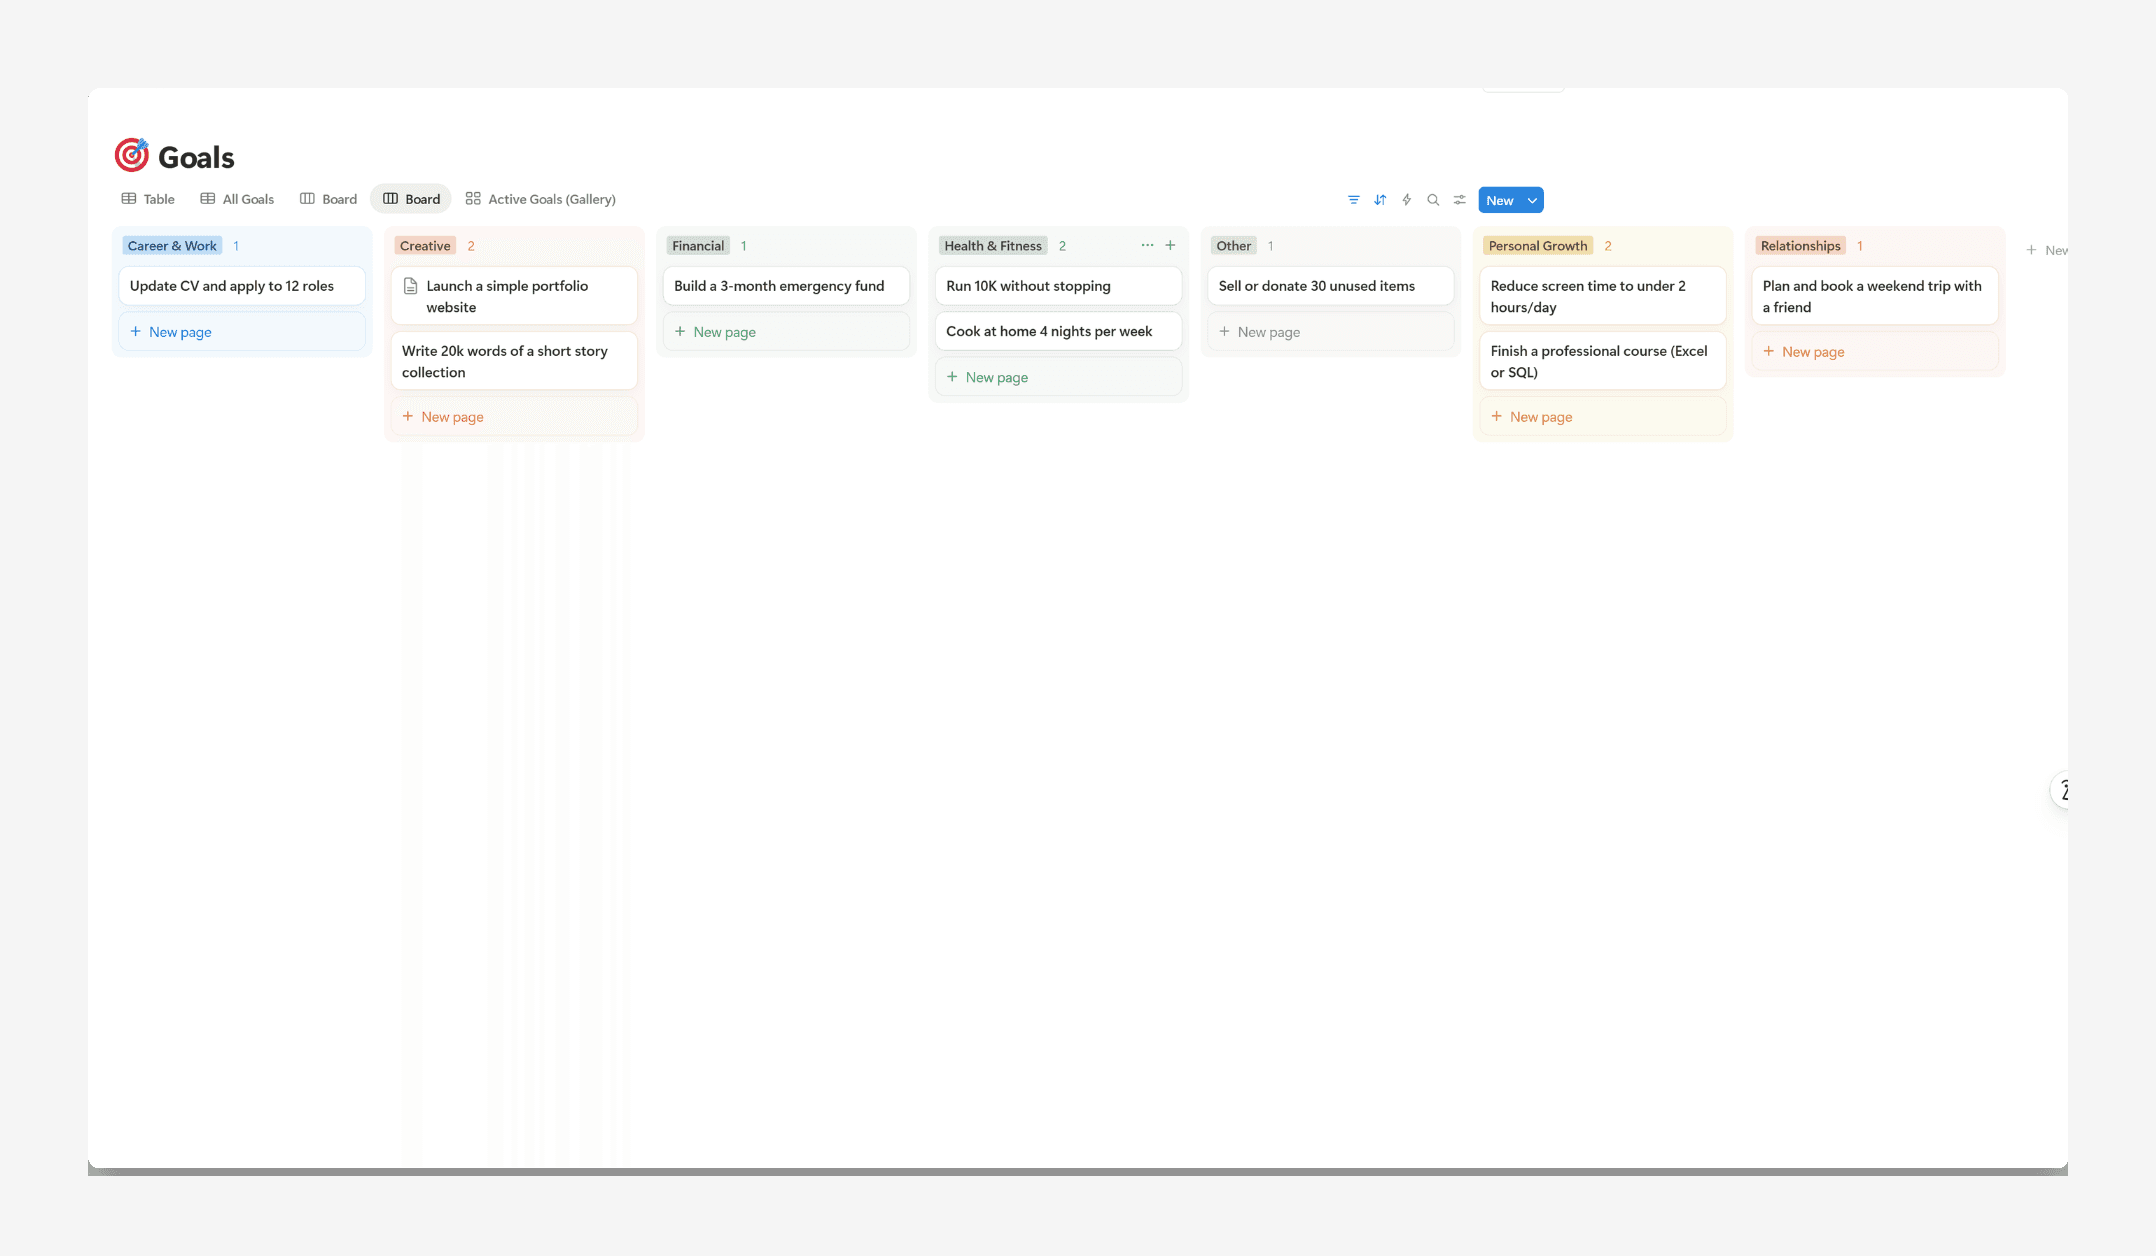Viewport: 2156px width, 1256px height.
Task: Click the plus icon in the Health & Fitness header
Action: point(1170,245)
